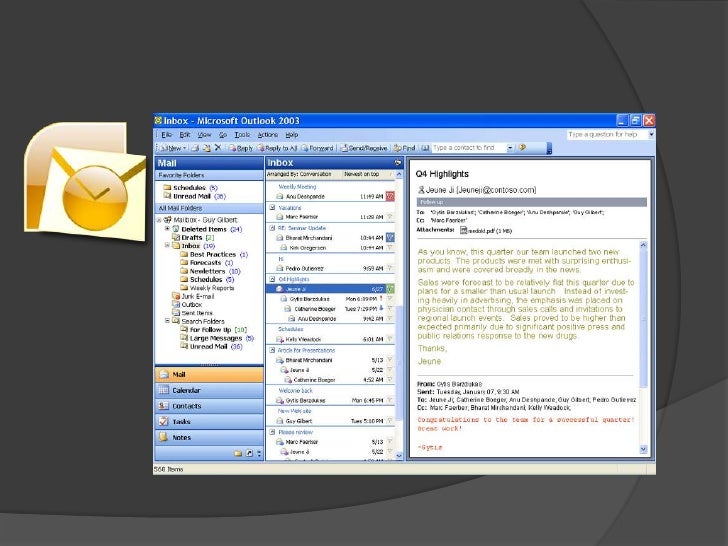Toggle blue flag on Bharat Mirchandani 10:44 message
The image size is (728, 546).
point(390,238)
